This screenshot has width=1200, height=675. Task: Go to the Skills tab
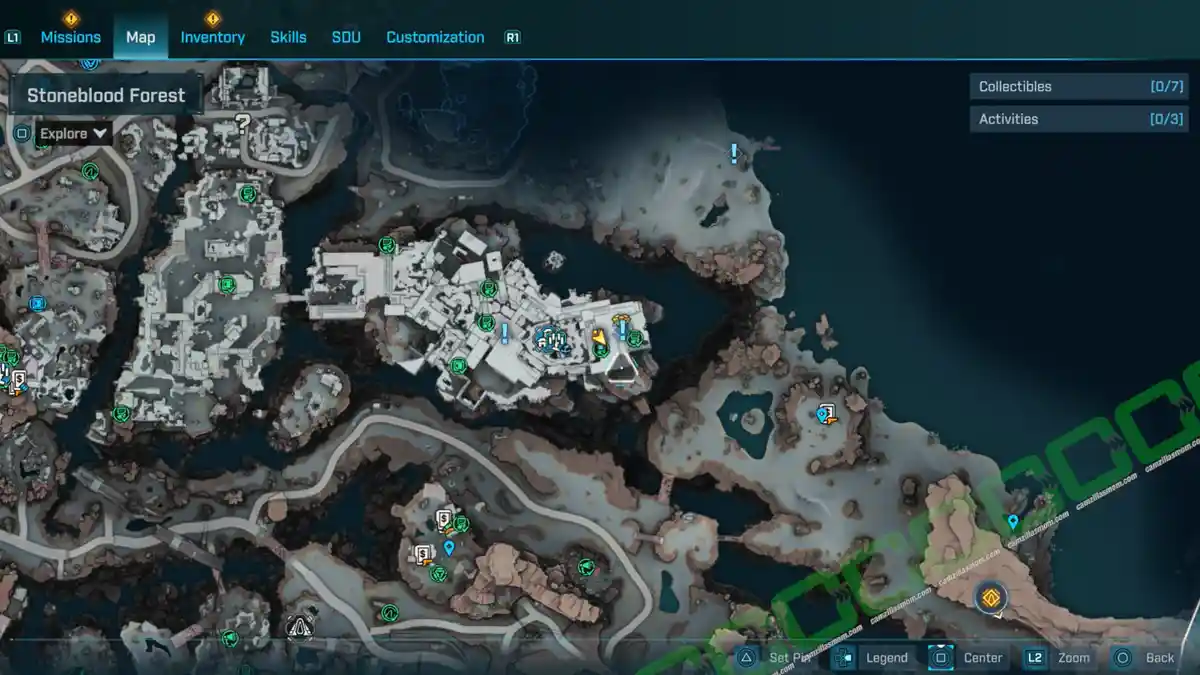click(x=288, y=37)
